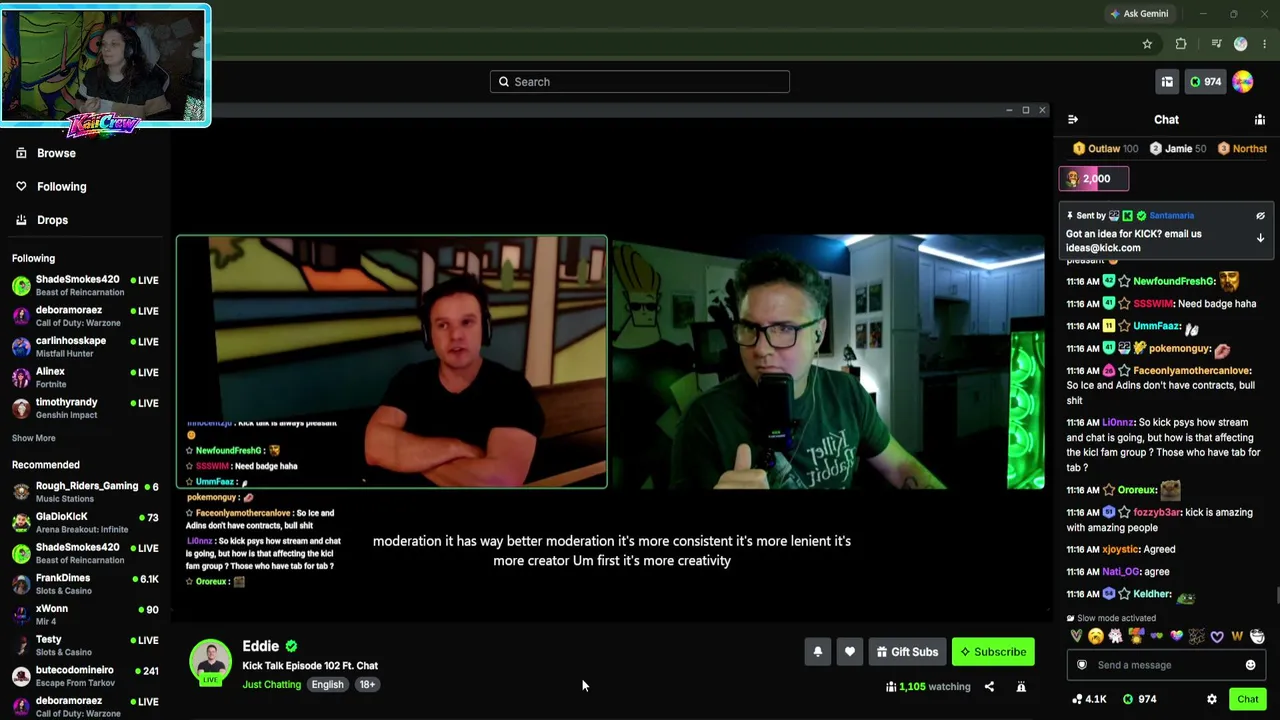Open the share stream icon

[989, 687]
